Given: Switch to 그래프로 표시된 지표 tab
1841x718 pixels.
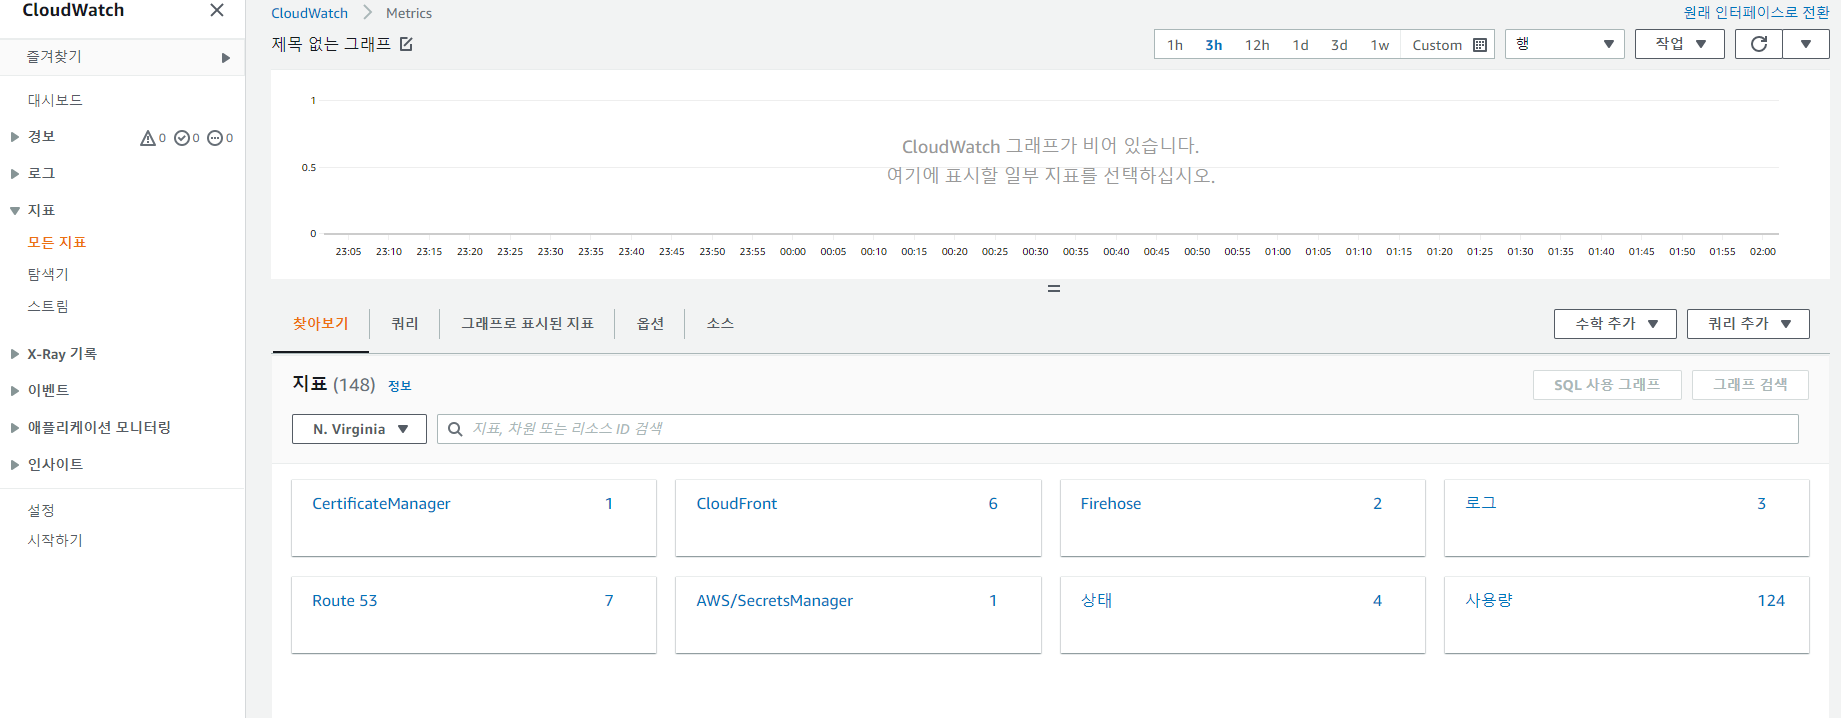Looking at the screenshot, I should tap(527, 324).
